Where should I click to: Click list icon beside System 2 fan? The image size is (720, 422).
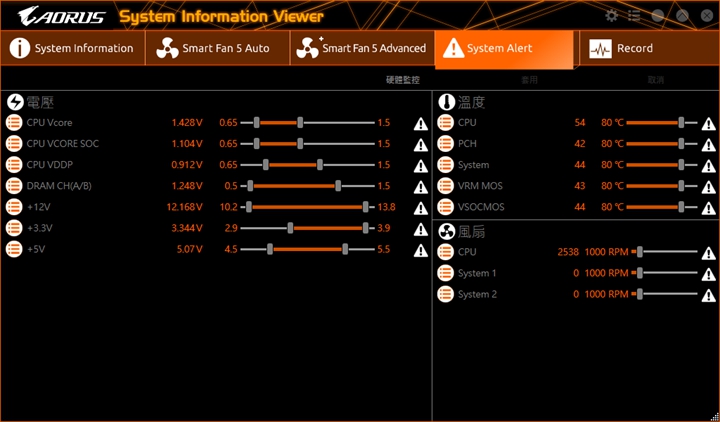(445, 294)
